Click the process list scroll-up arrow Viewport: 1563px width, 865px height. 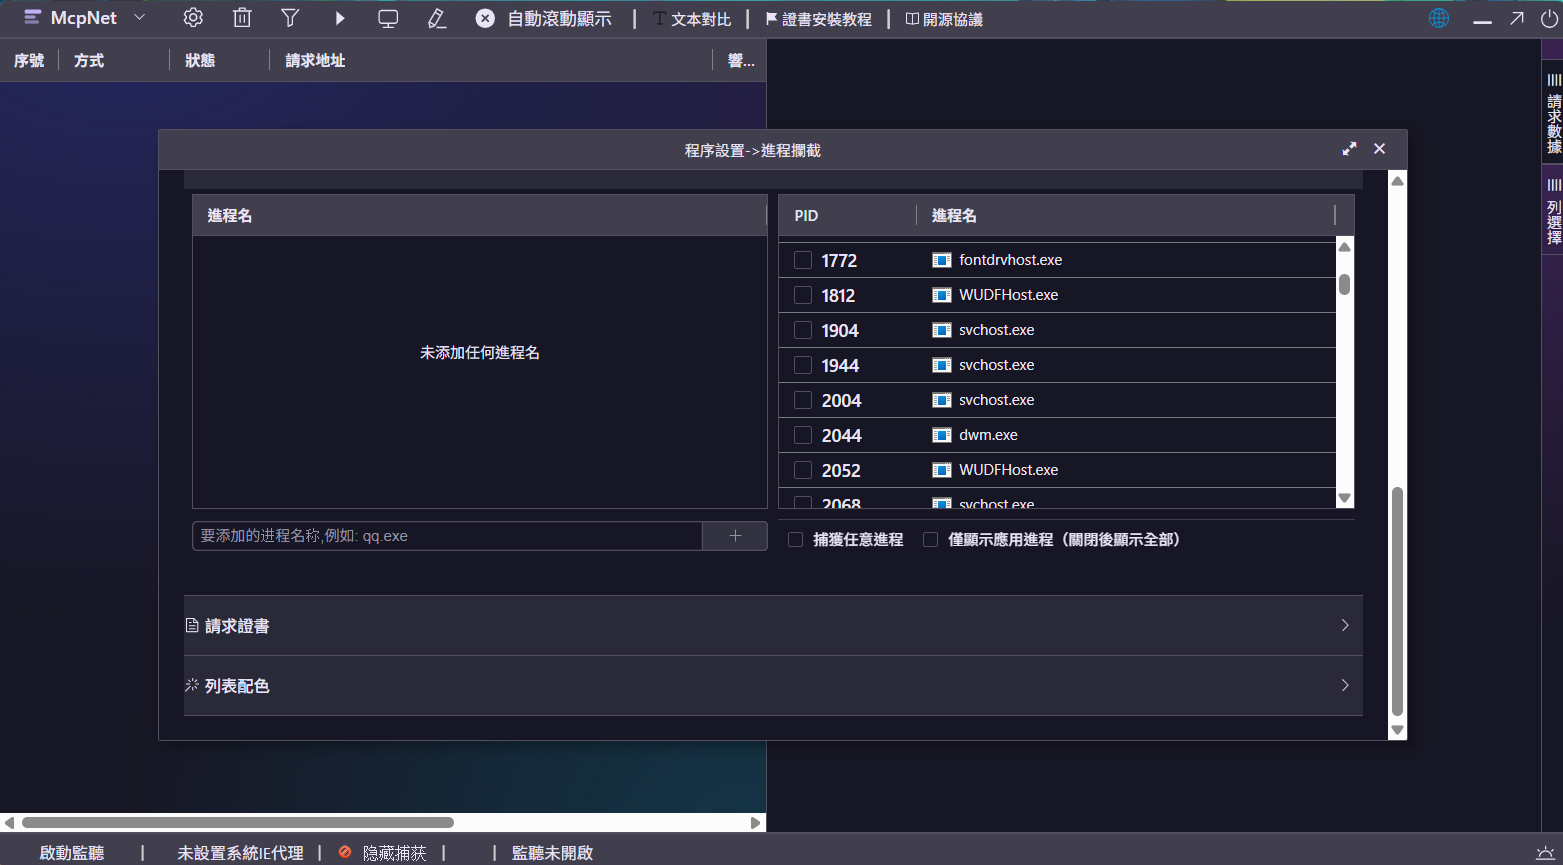tap(1345, 247)
